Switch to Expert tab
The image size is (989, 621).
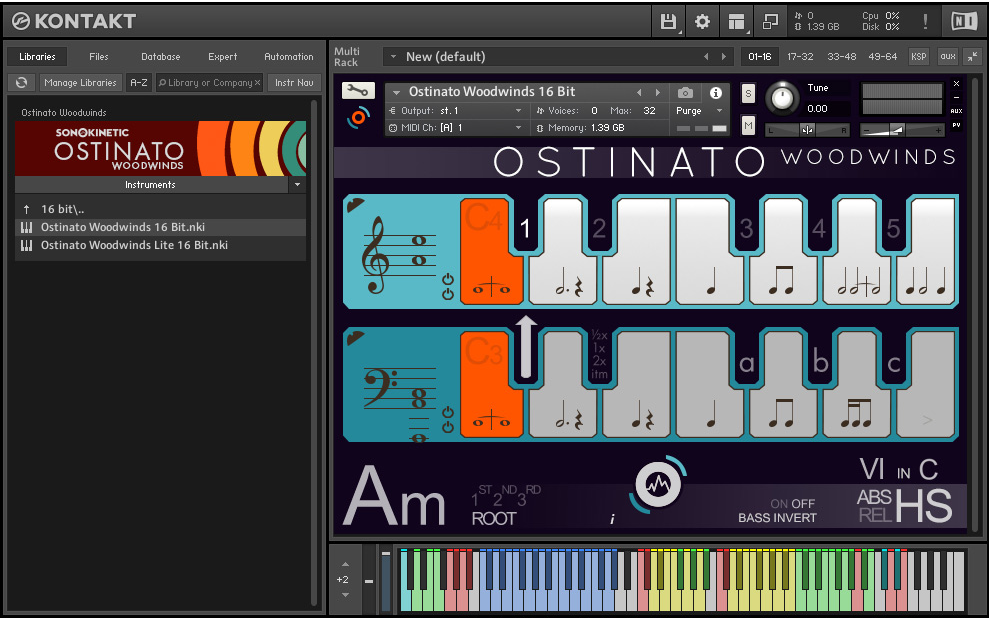tap(223, 57)
